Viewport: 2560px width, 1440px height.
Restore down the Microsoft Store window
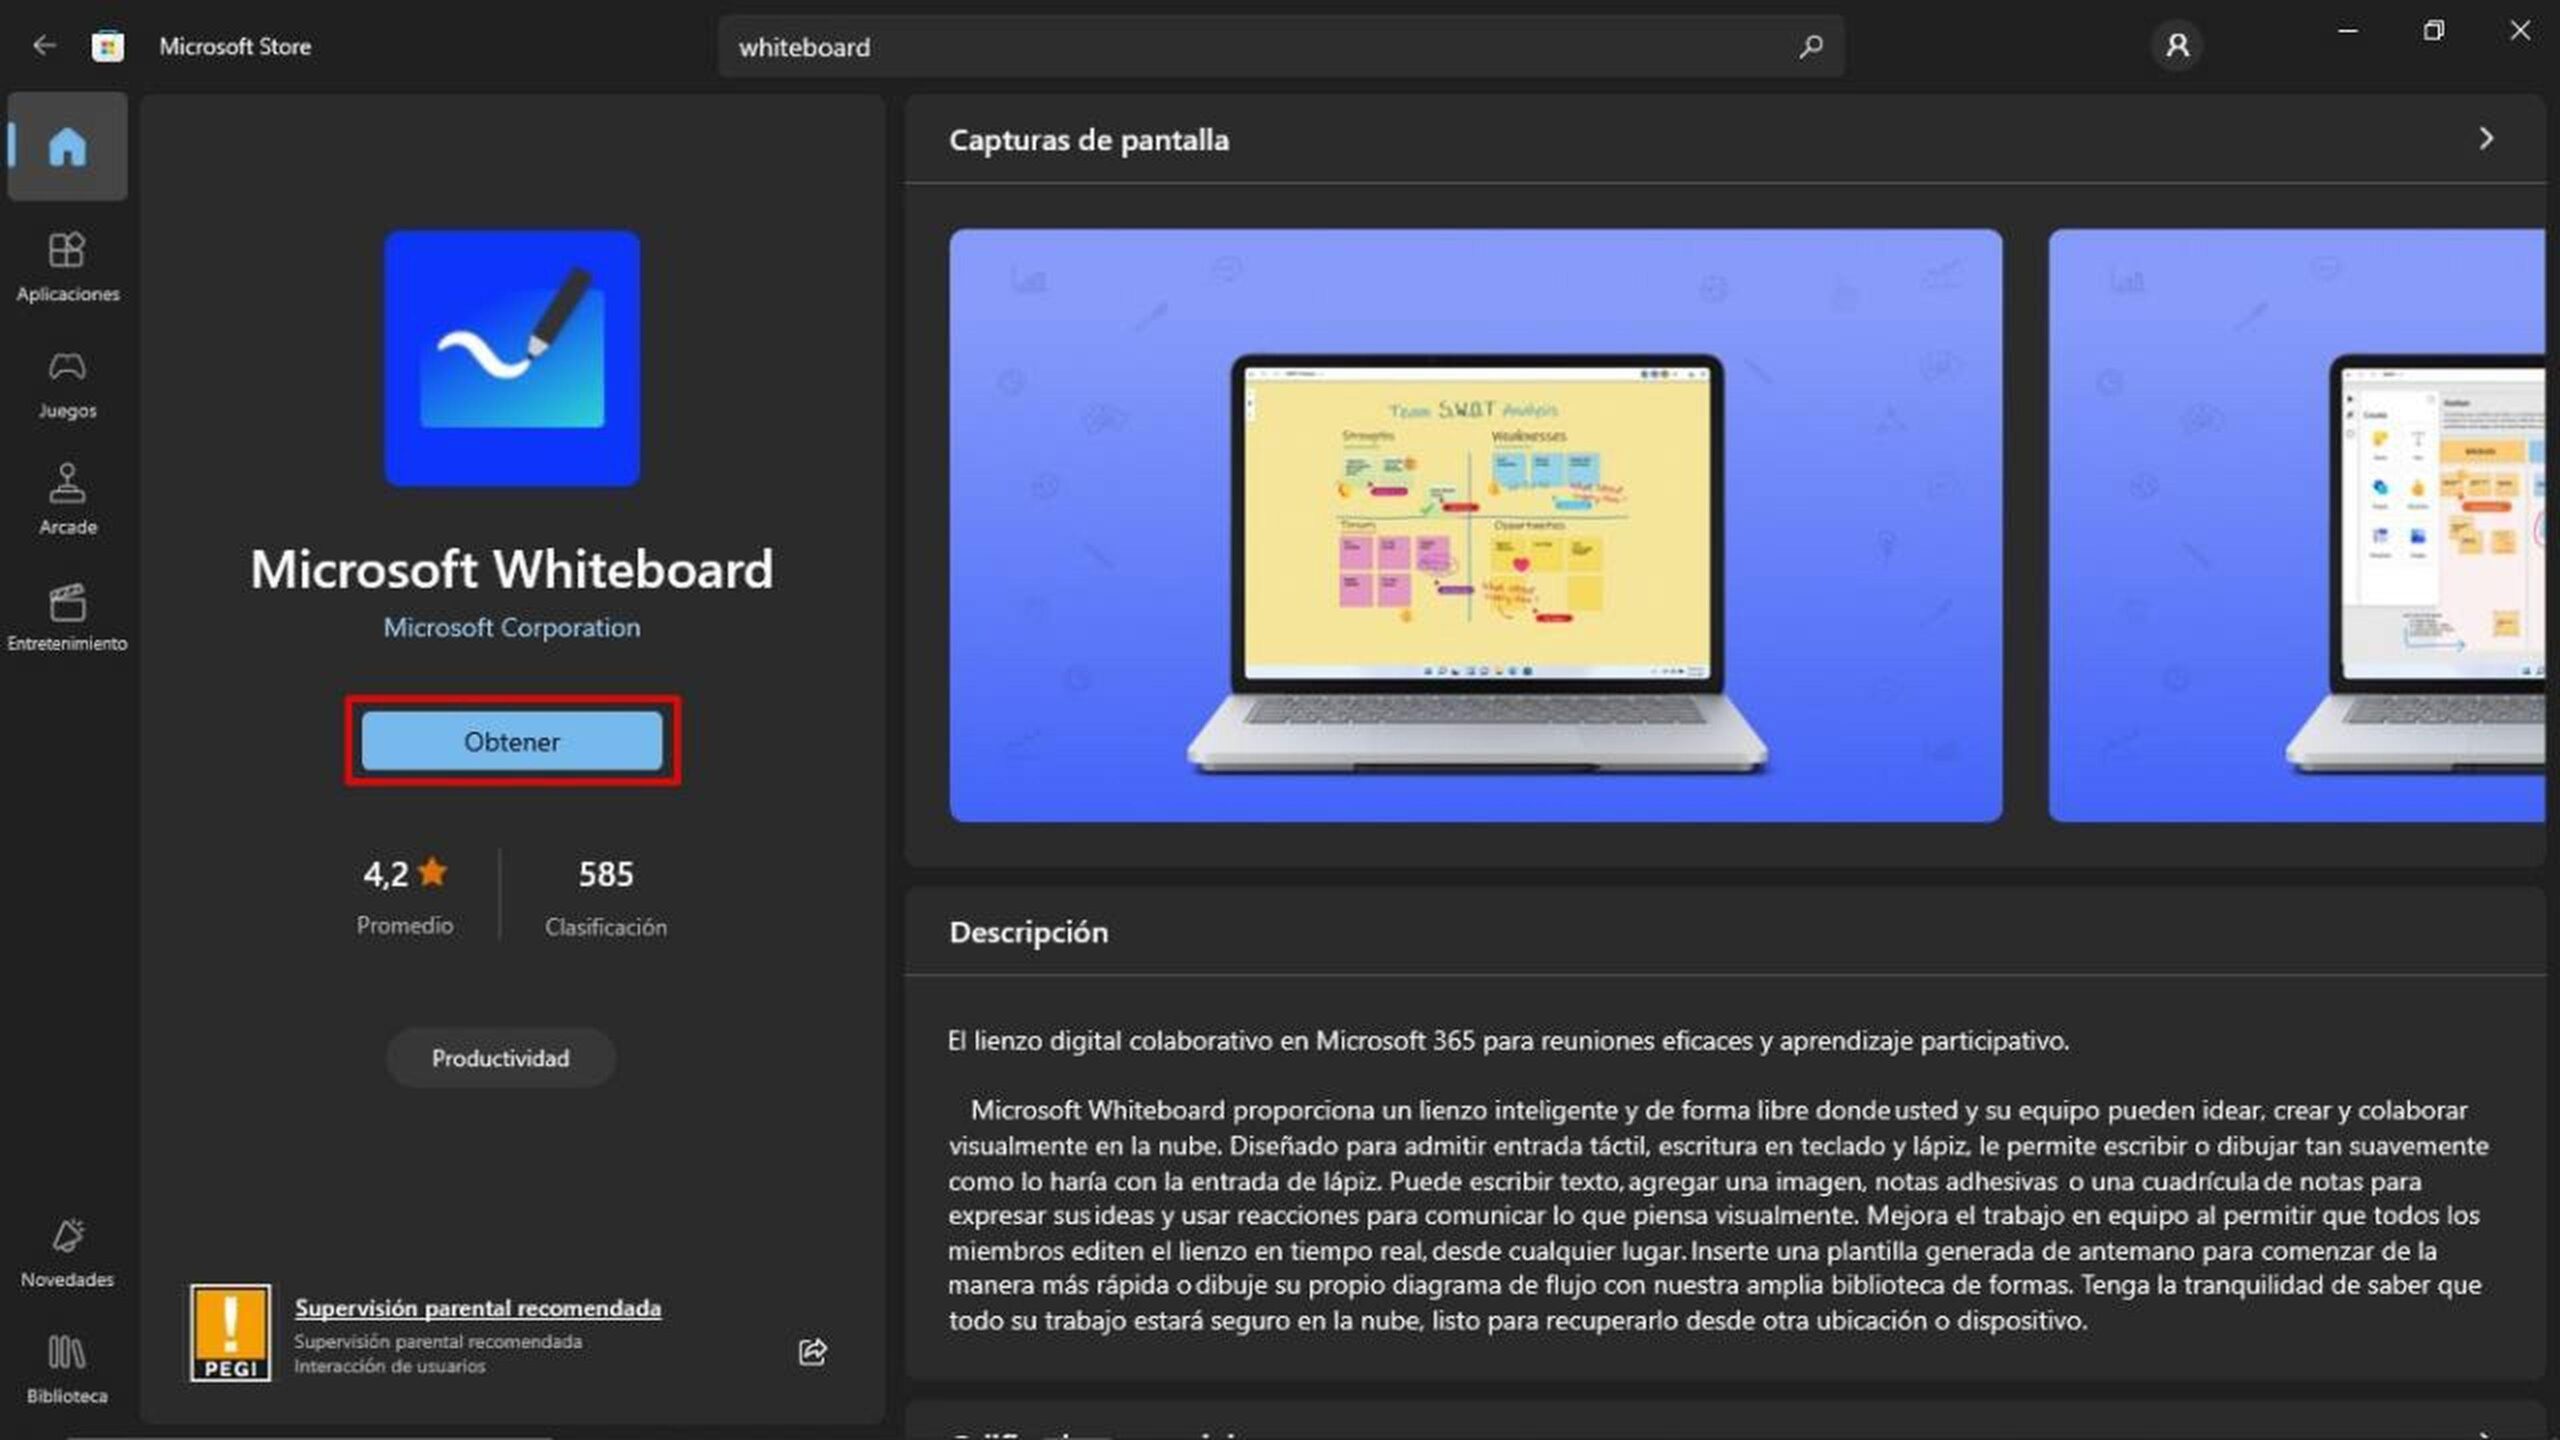tap(2434, 31)
